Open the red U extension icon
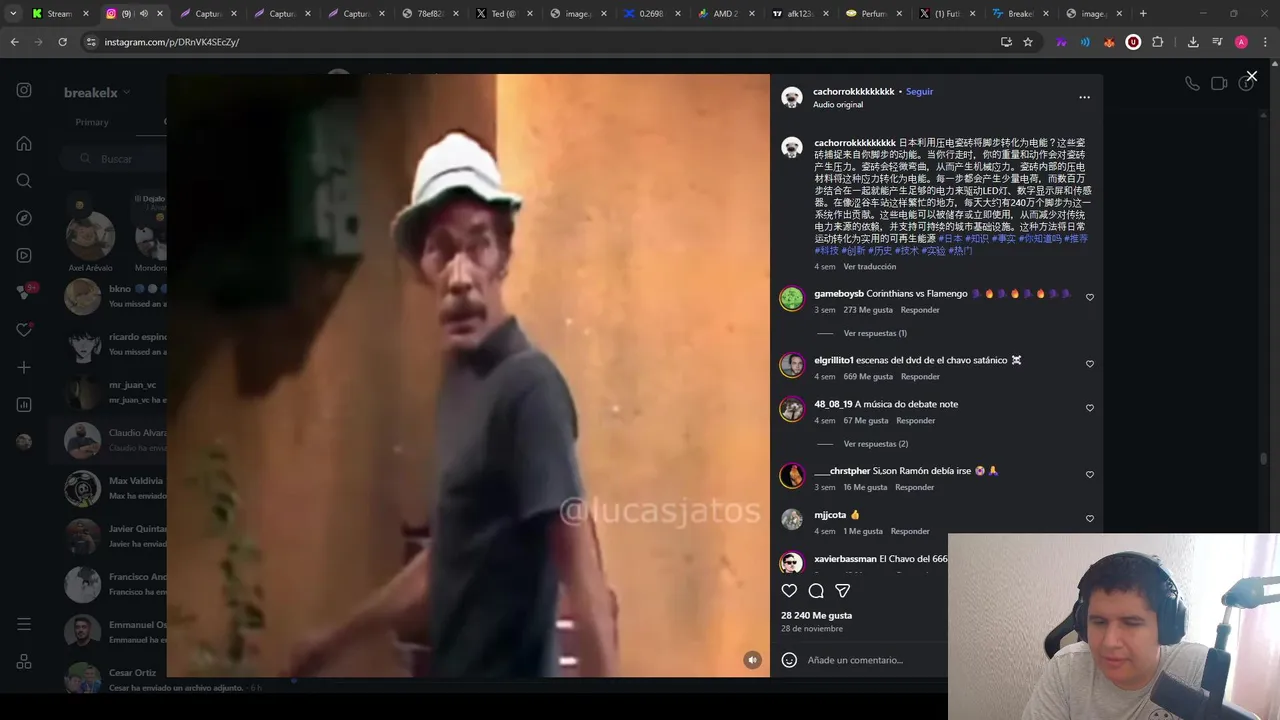The height and width of the screenshot is (720, 1280). [x=1133, y=42]
